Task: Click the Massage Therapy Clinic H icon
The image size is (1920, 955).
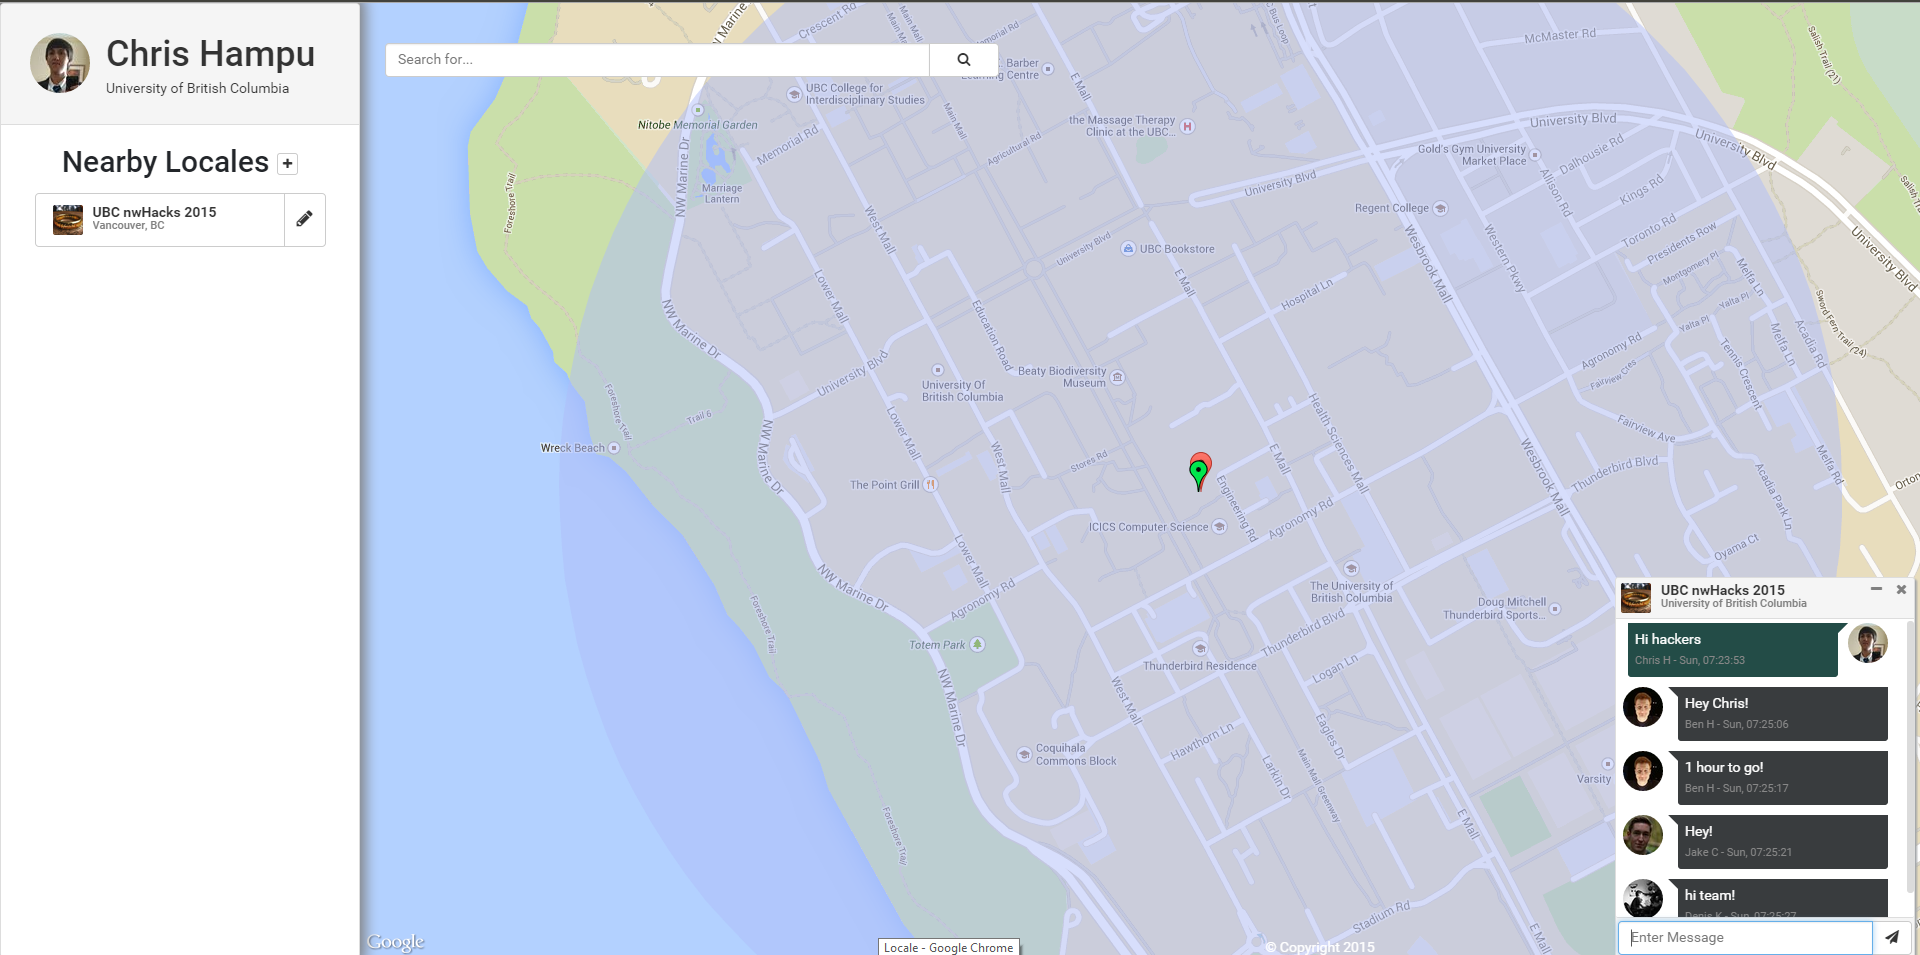Action: [1187, 126]
